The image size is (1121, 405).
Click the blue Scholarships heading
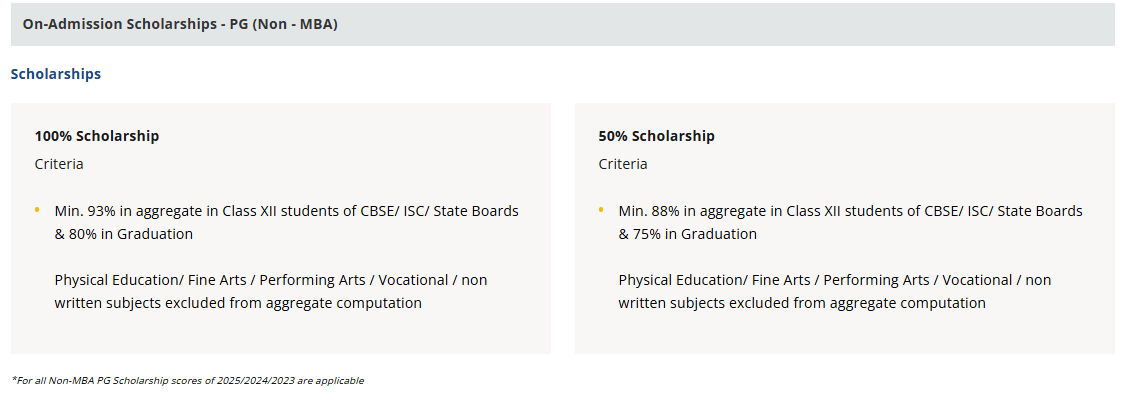click(x=56, y=74)
